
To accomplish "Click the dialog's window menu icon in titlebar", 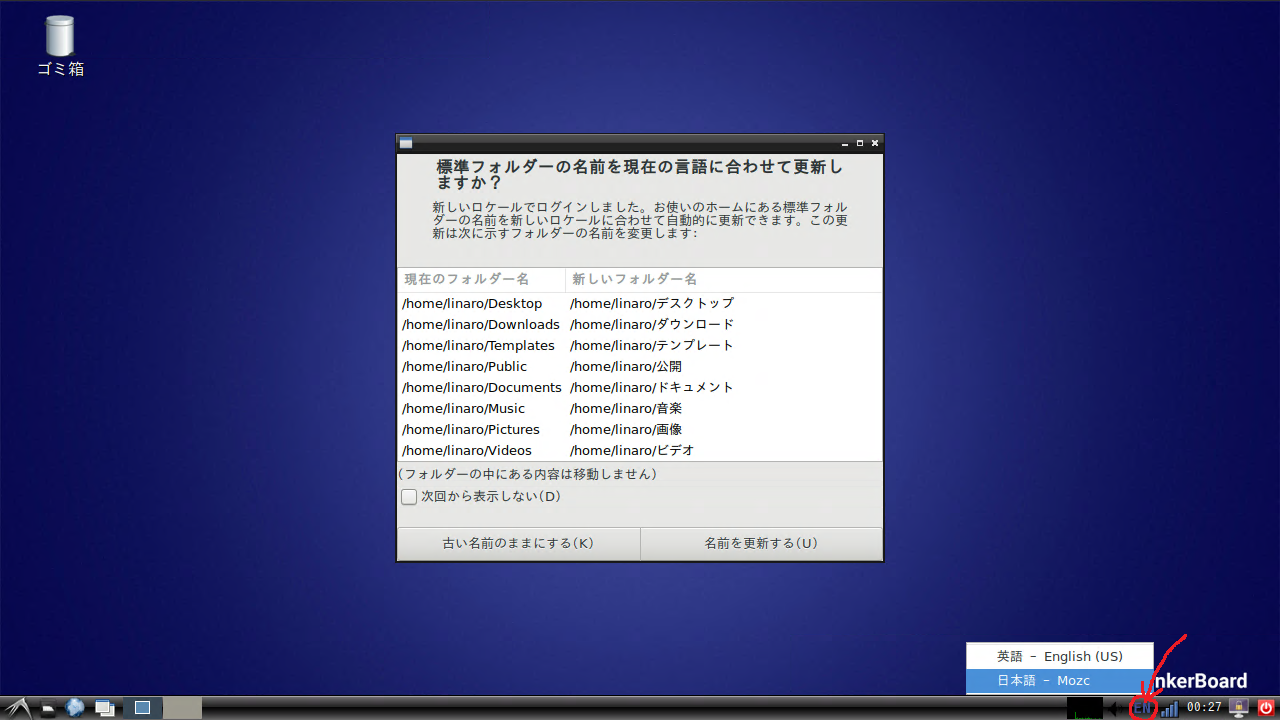I will (406, 143).
